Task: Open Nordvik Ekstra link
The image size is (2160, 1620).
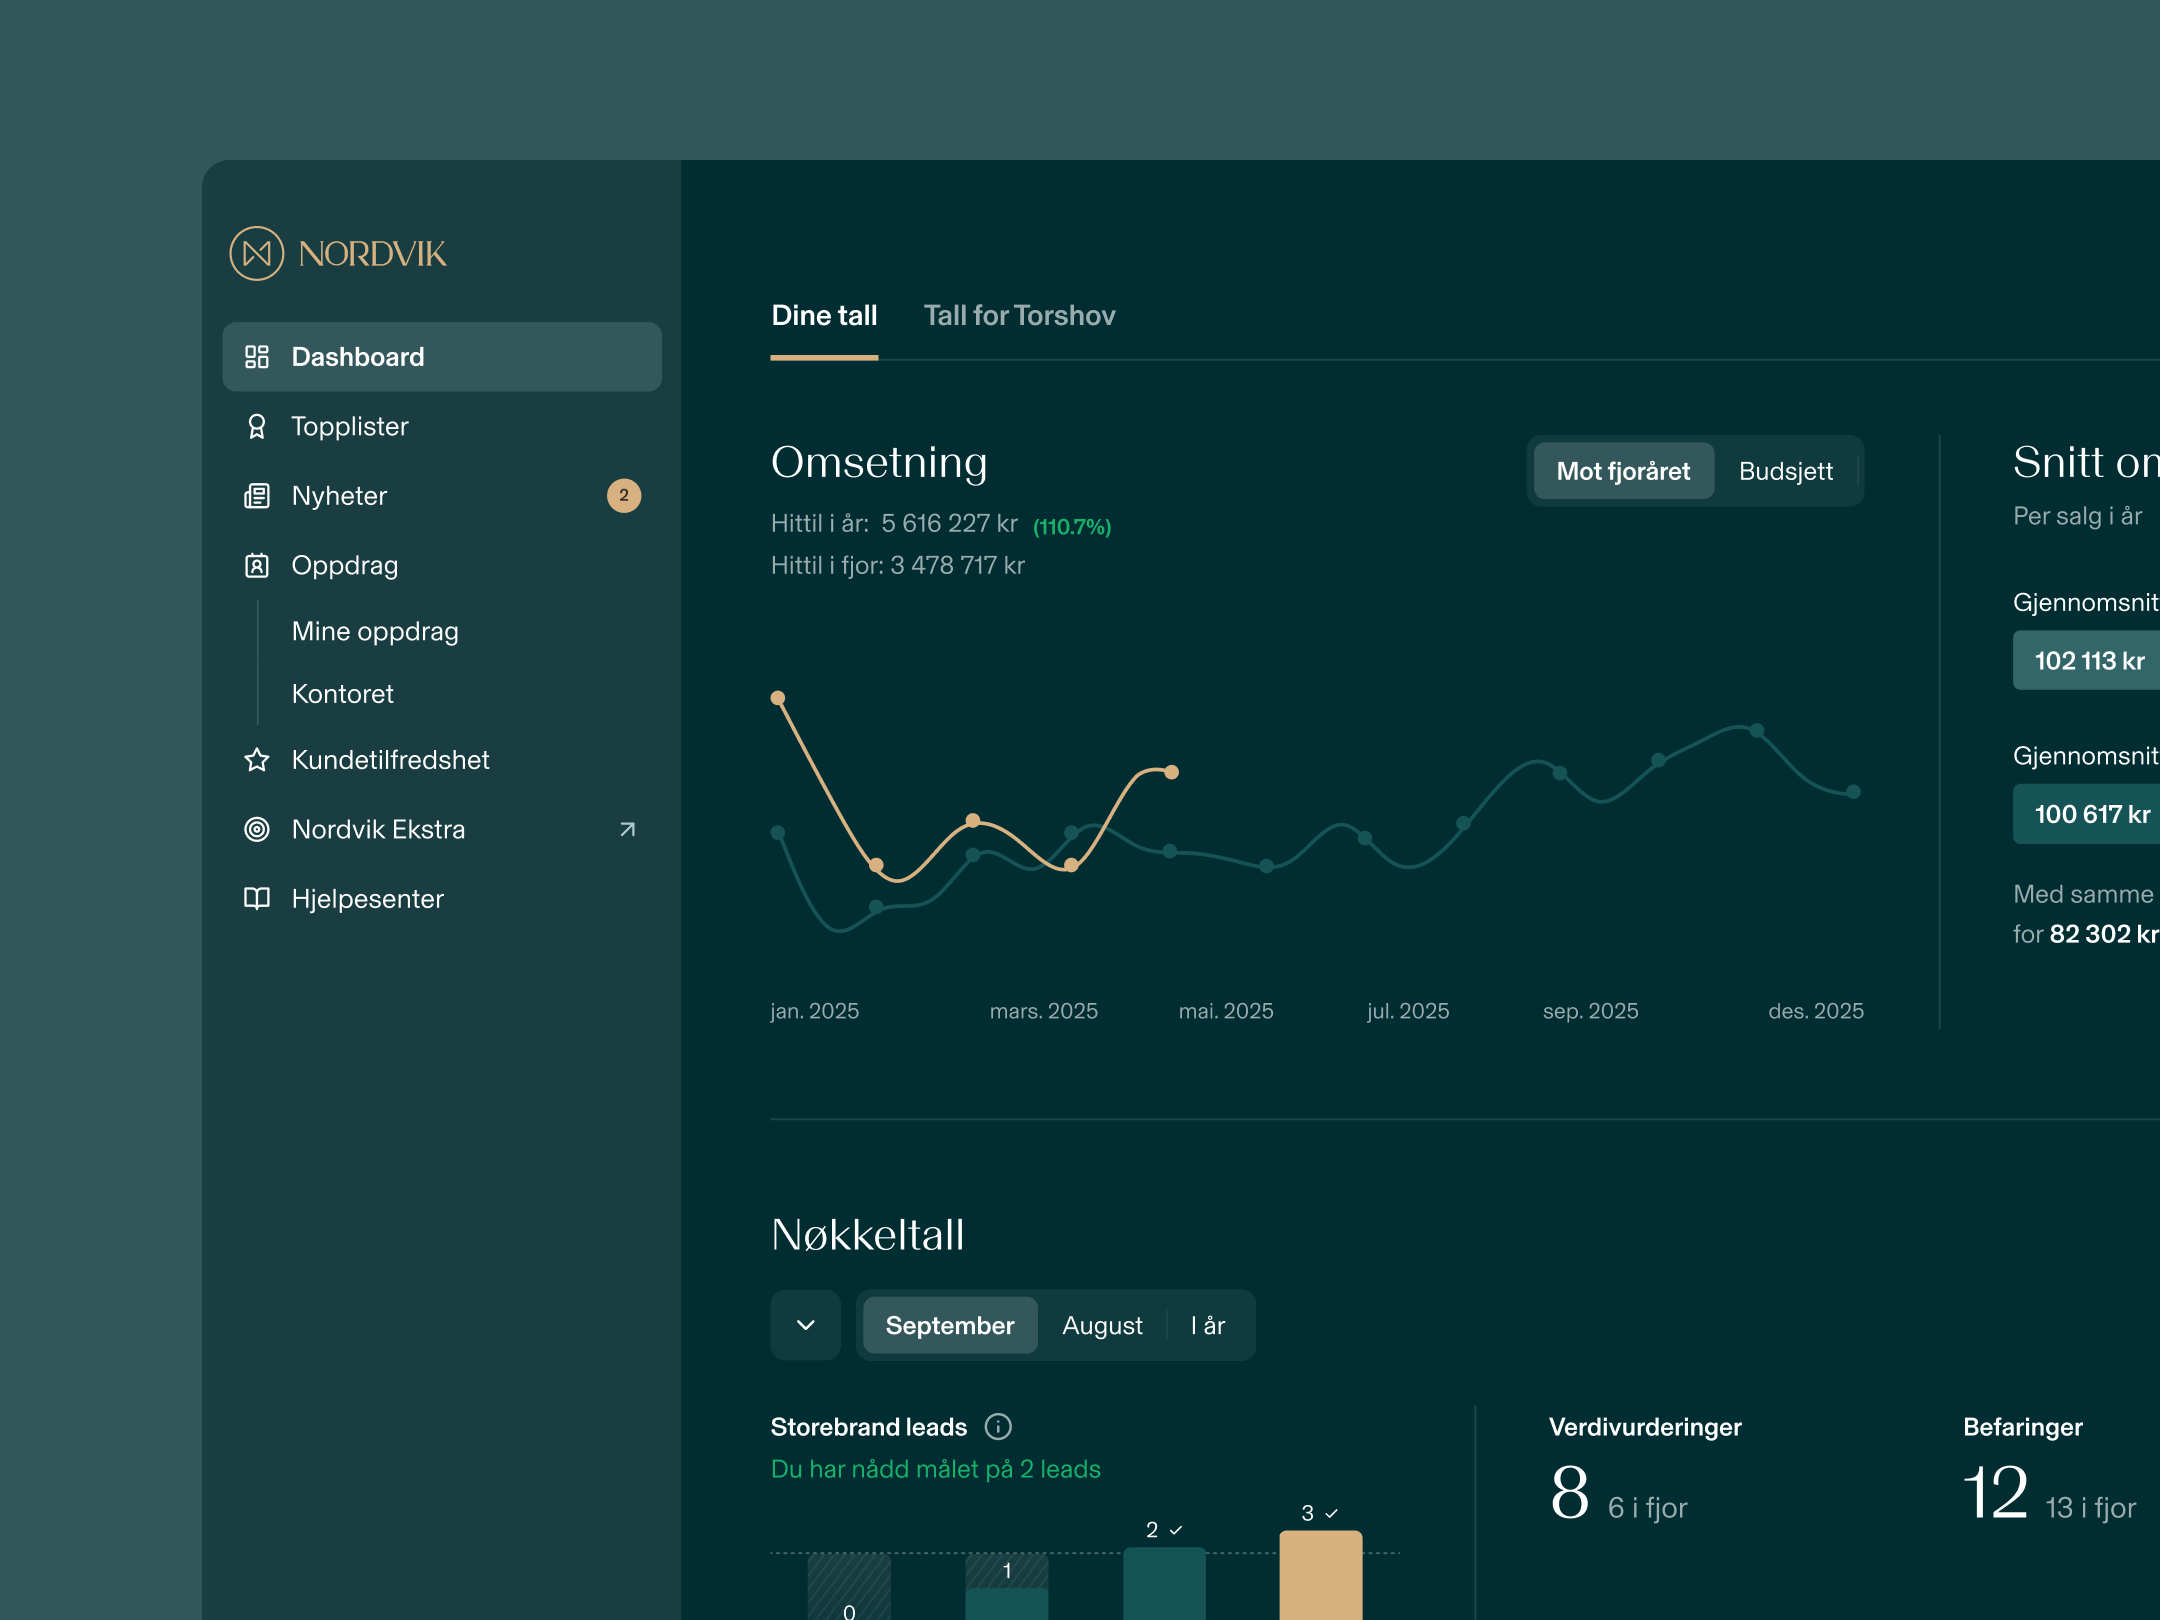Action: (x=442, y=829)
